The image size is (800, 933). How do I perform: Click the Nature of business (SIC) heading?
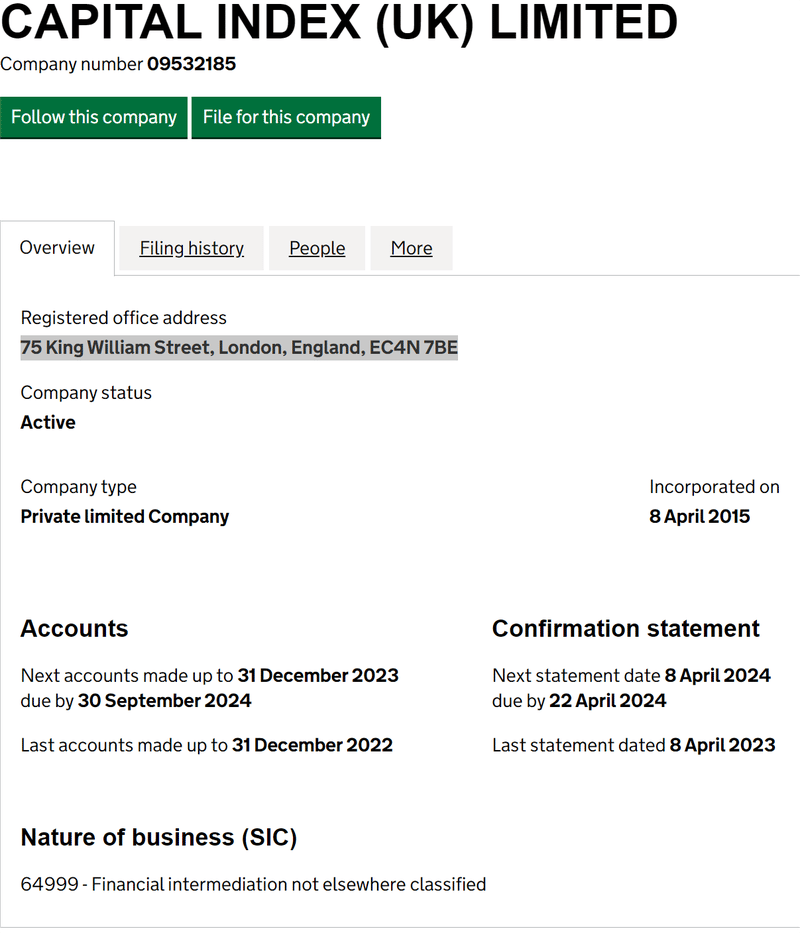pyautogui.click(x=159, y=838)
